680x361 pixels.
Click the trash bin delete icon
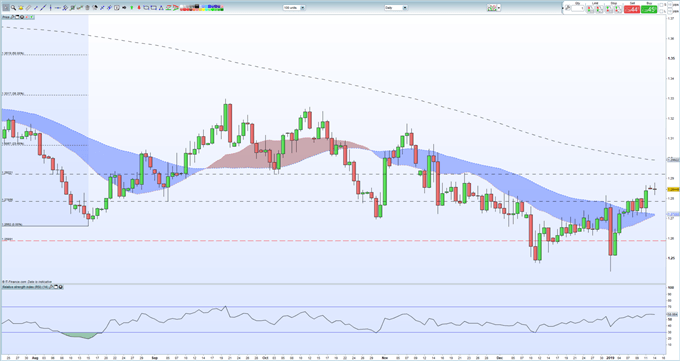(x=87, y=7)
